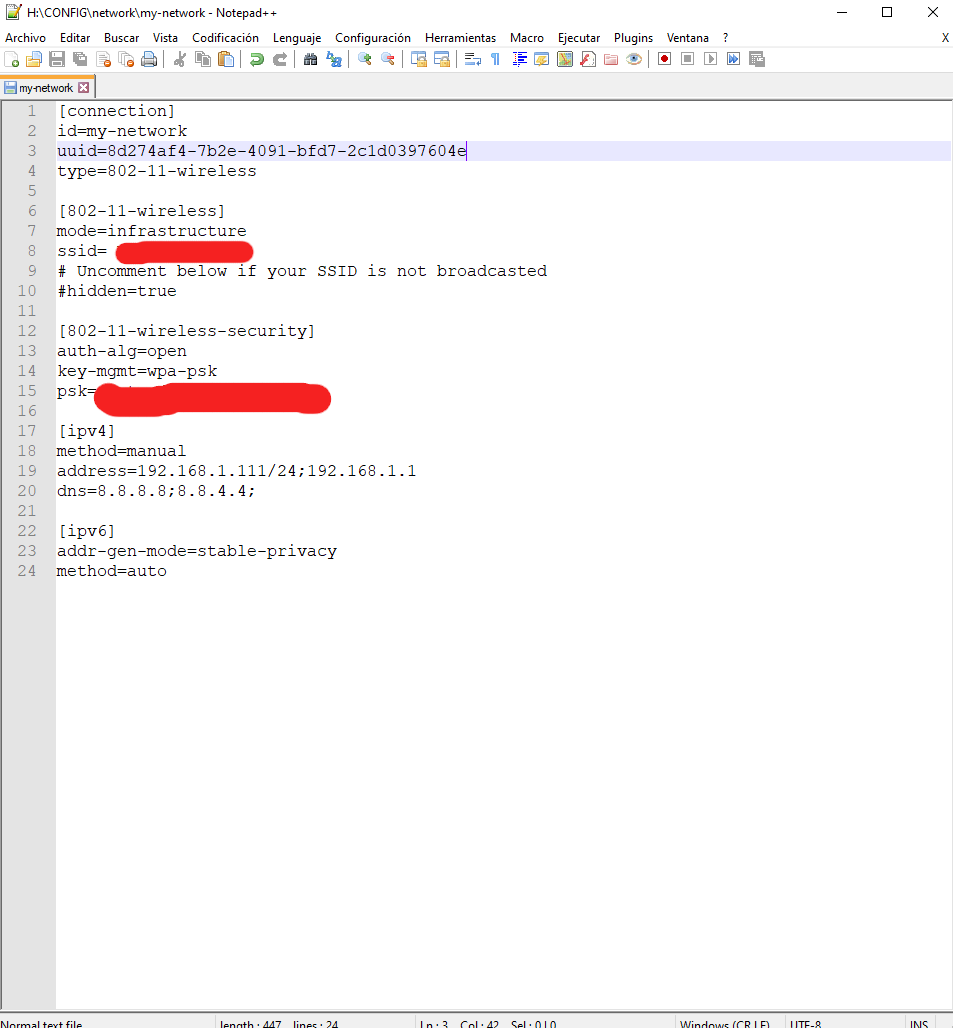Toggle show all characters pilcrow icon

[x=496, y=60]
